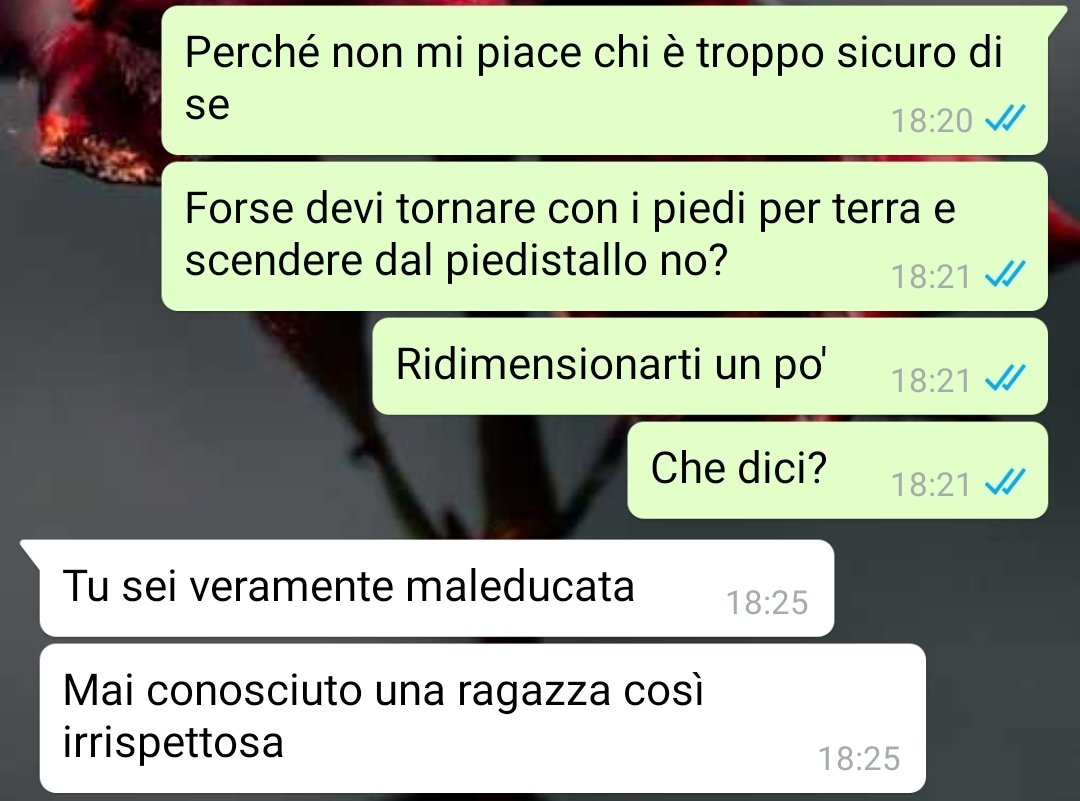Click double checkmark on 'Che dici?' message
Viewport: 1080px width, 801px height.
point(1005,483)
